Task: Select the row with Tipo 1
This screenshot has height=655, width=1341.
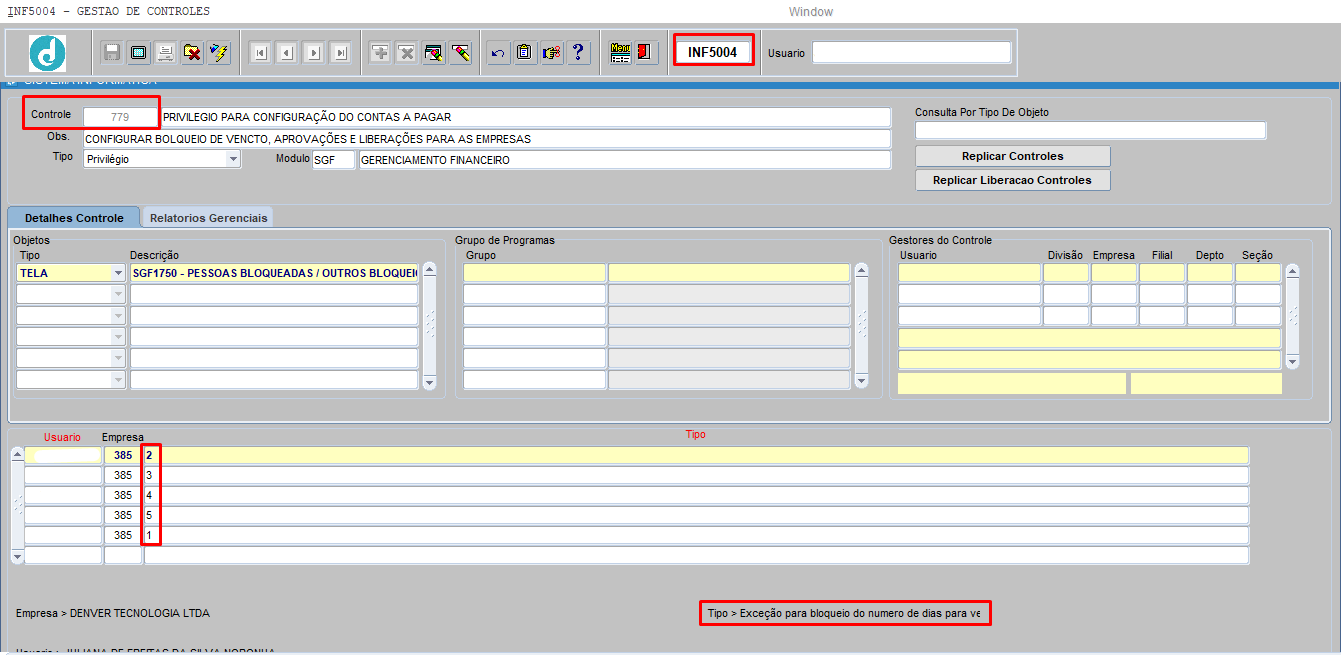Action: point(697,535)
